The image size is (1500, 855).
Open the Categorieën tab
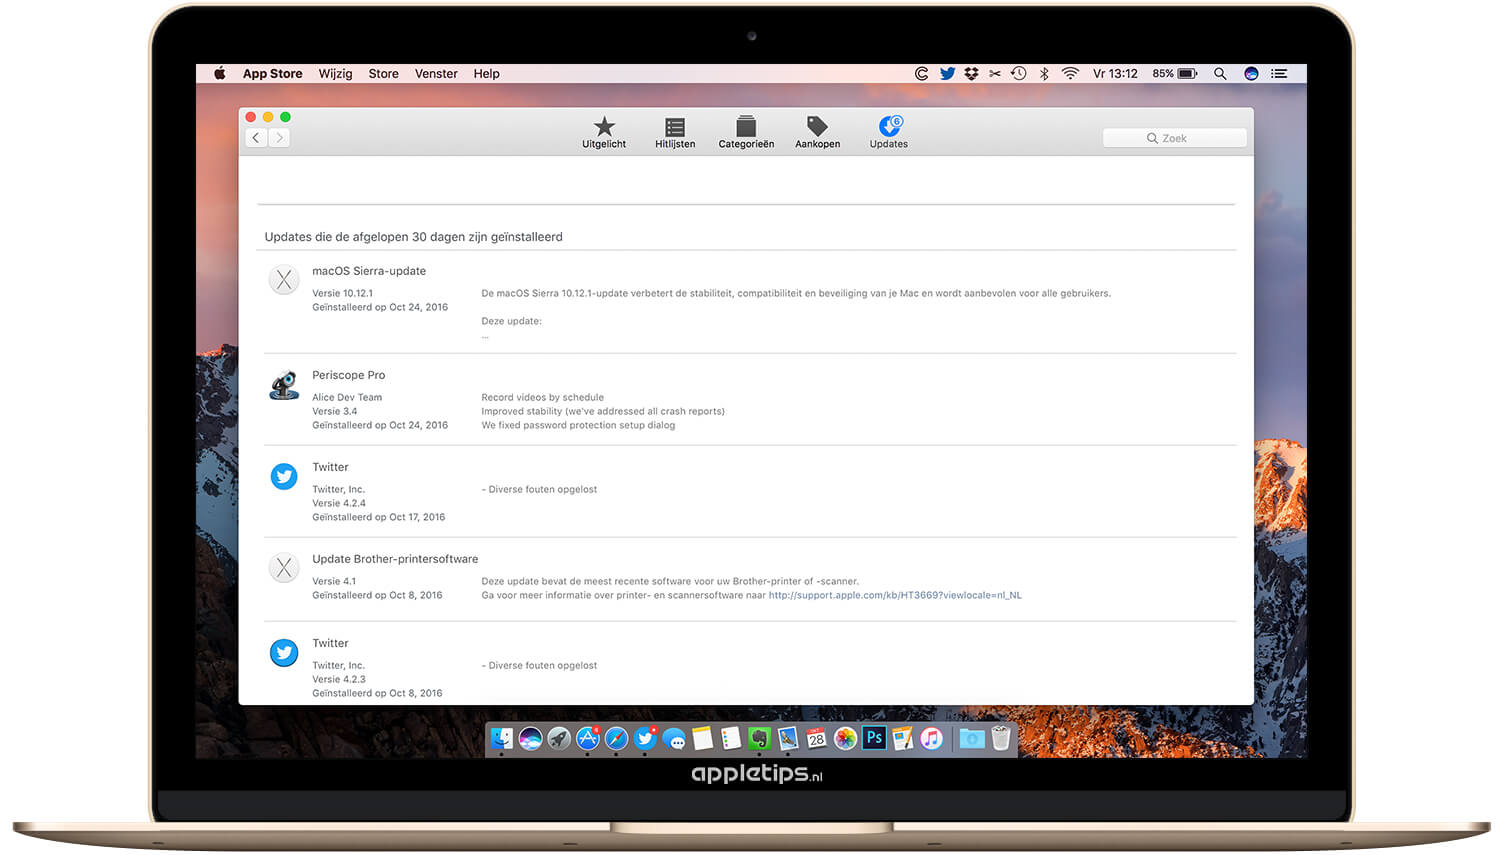746,132
